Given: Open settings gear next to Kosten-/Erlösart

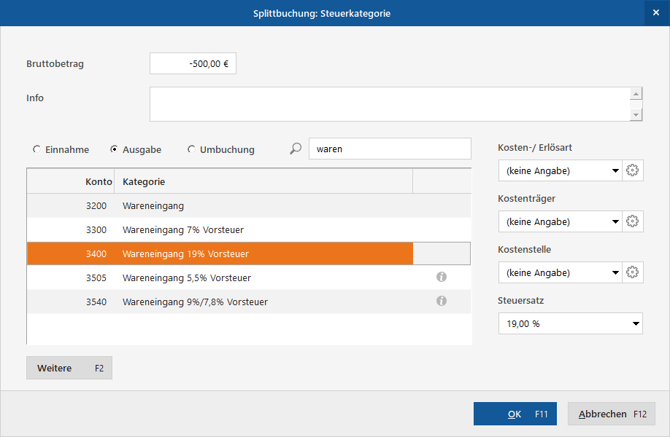Looking at the screenshot, I should pos(632,170).
